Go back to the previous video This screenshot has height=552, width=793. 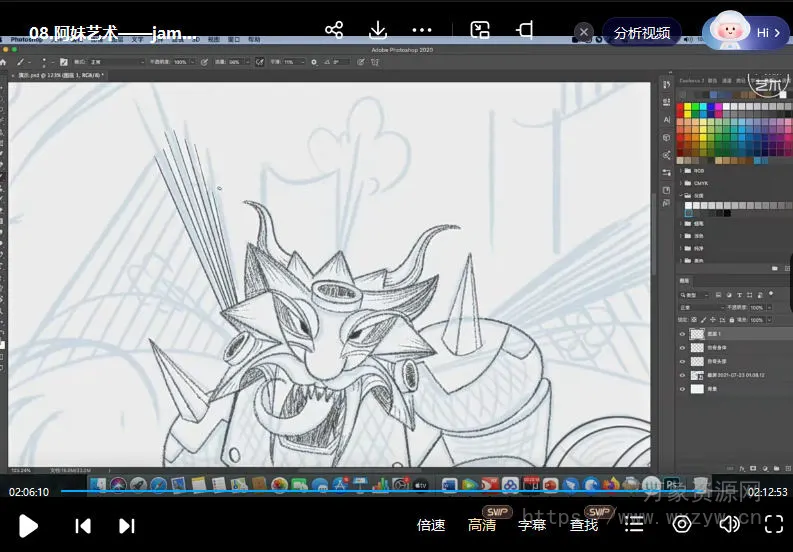click(x=83, y=525)
